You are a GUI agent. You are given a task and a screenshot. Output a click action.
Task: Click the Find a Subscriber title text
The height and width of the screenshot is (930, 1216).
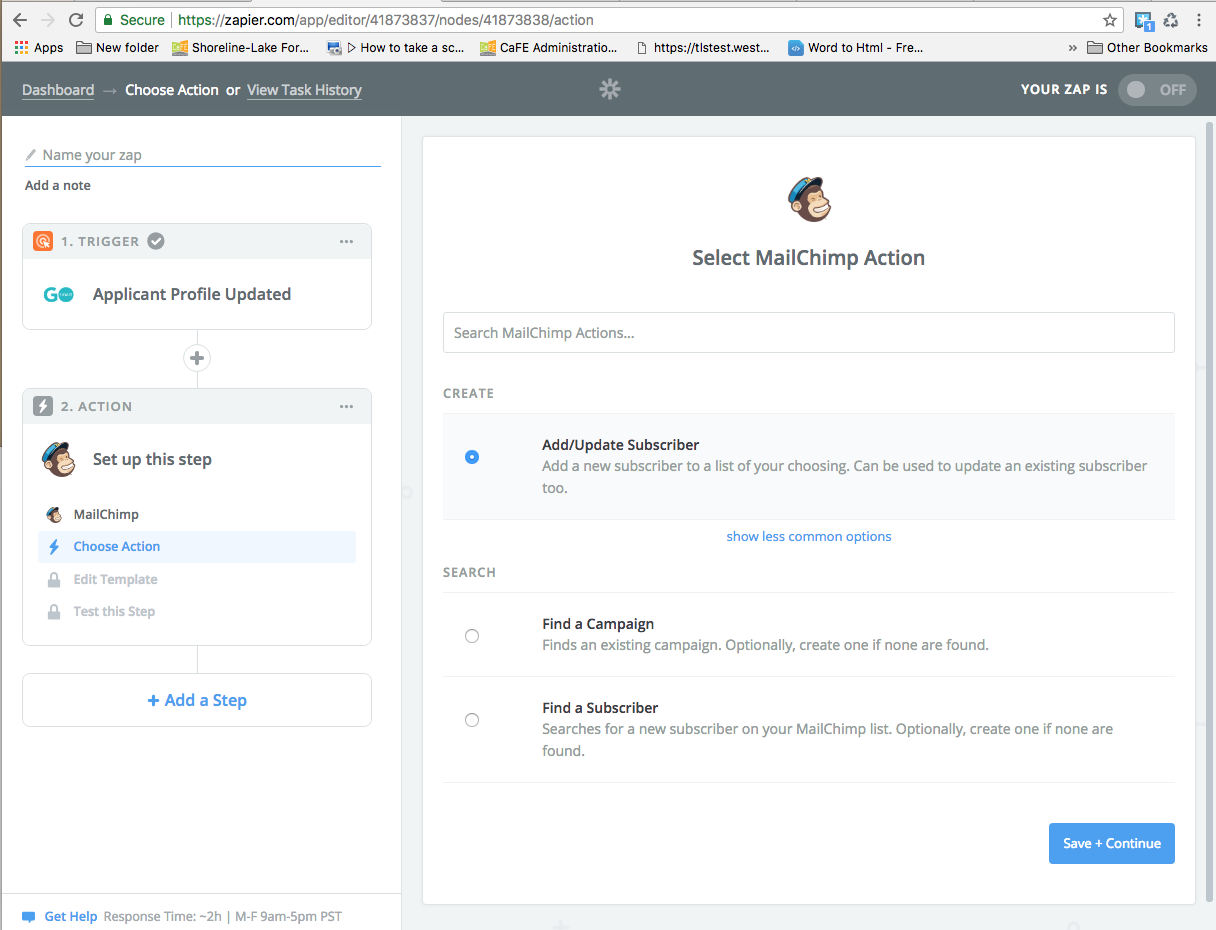[600, 708]
